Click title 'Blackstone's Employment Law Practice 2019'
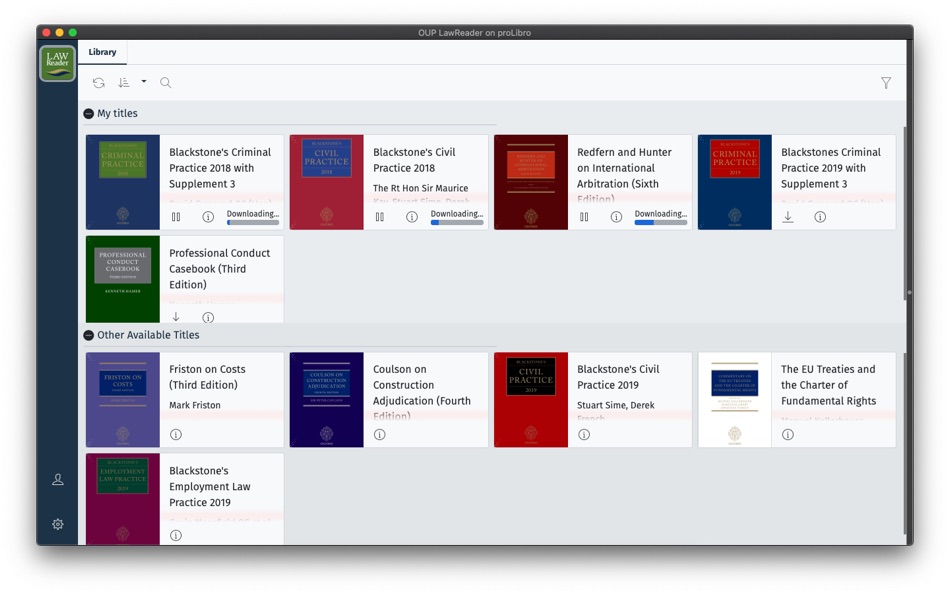 [210, 486]
